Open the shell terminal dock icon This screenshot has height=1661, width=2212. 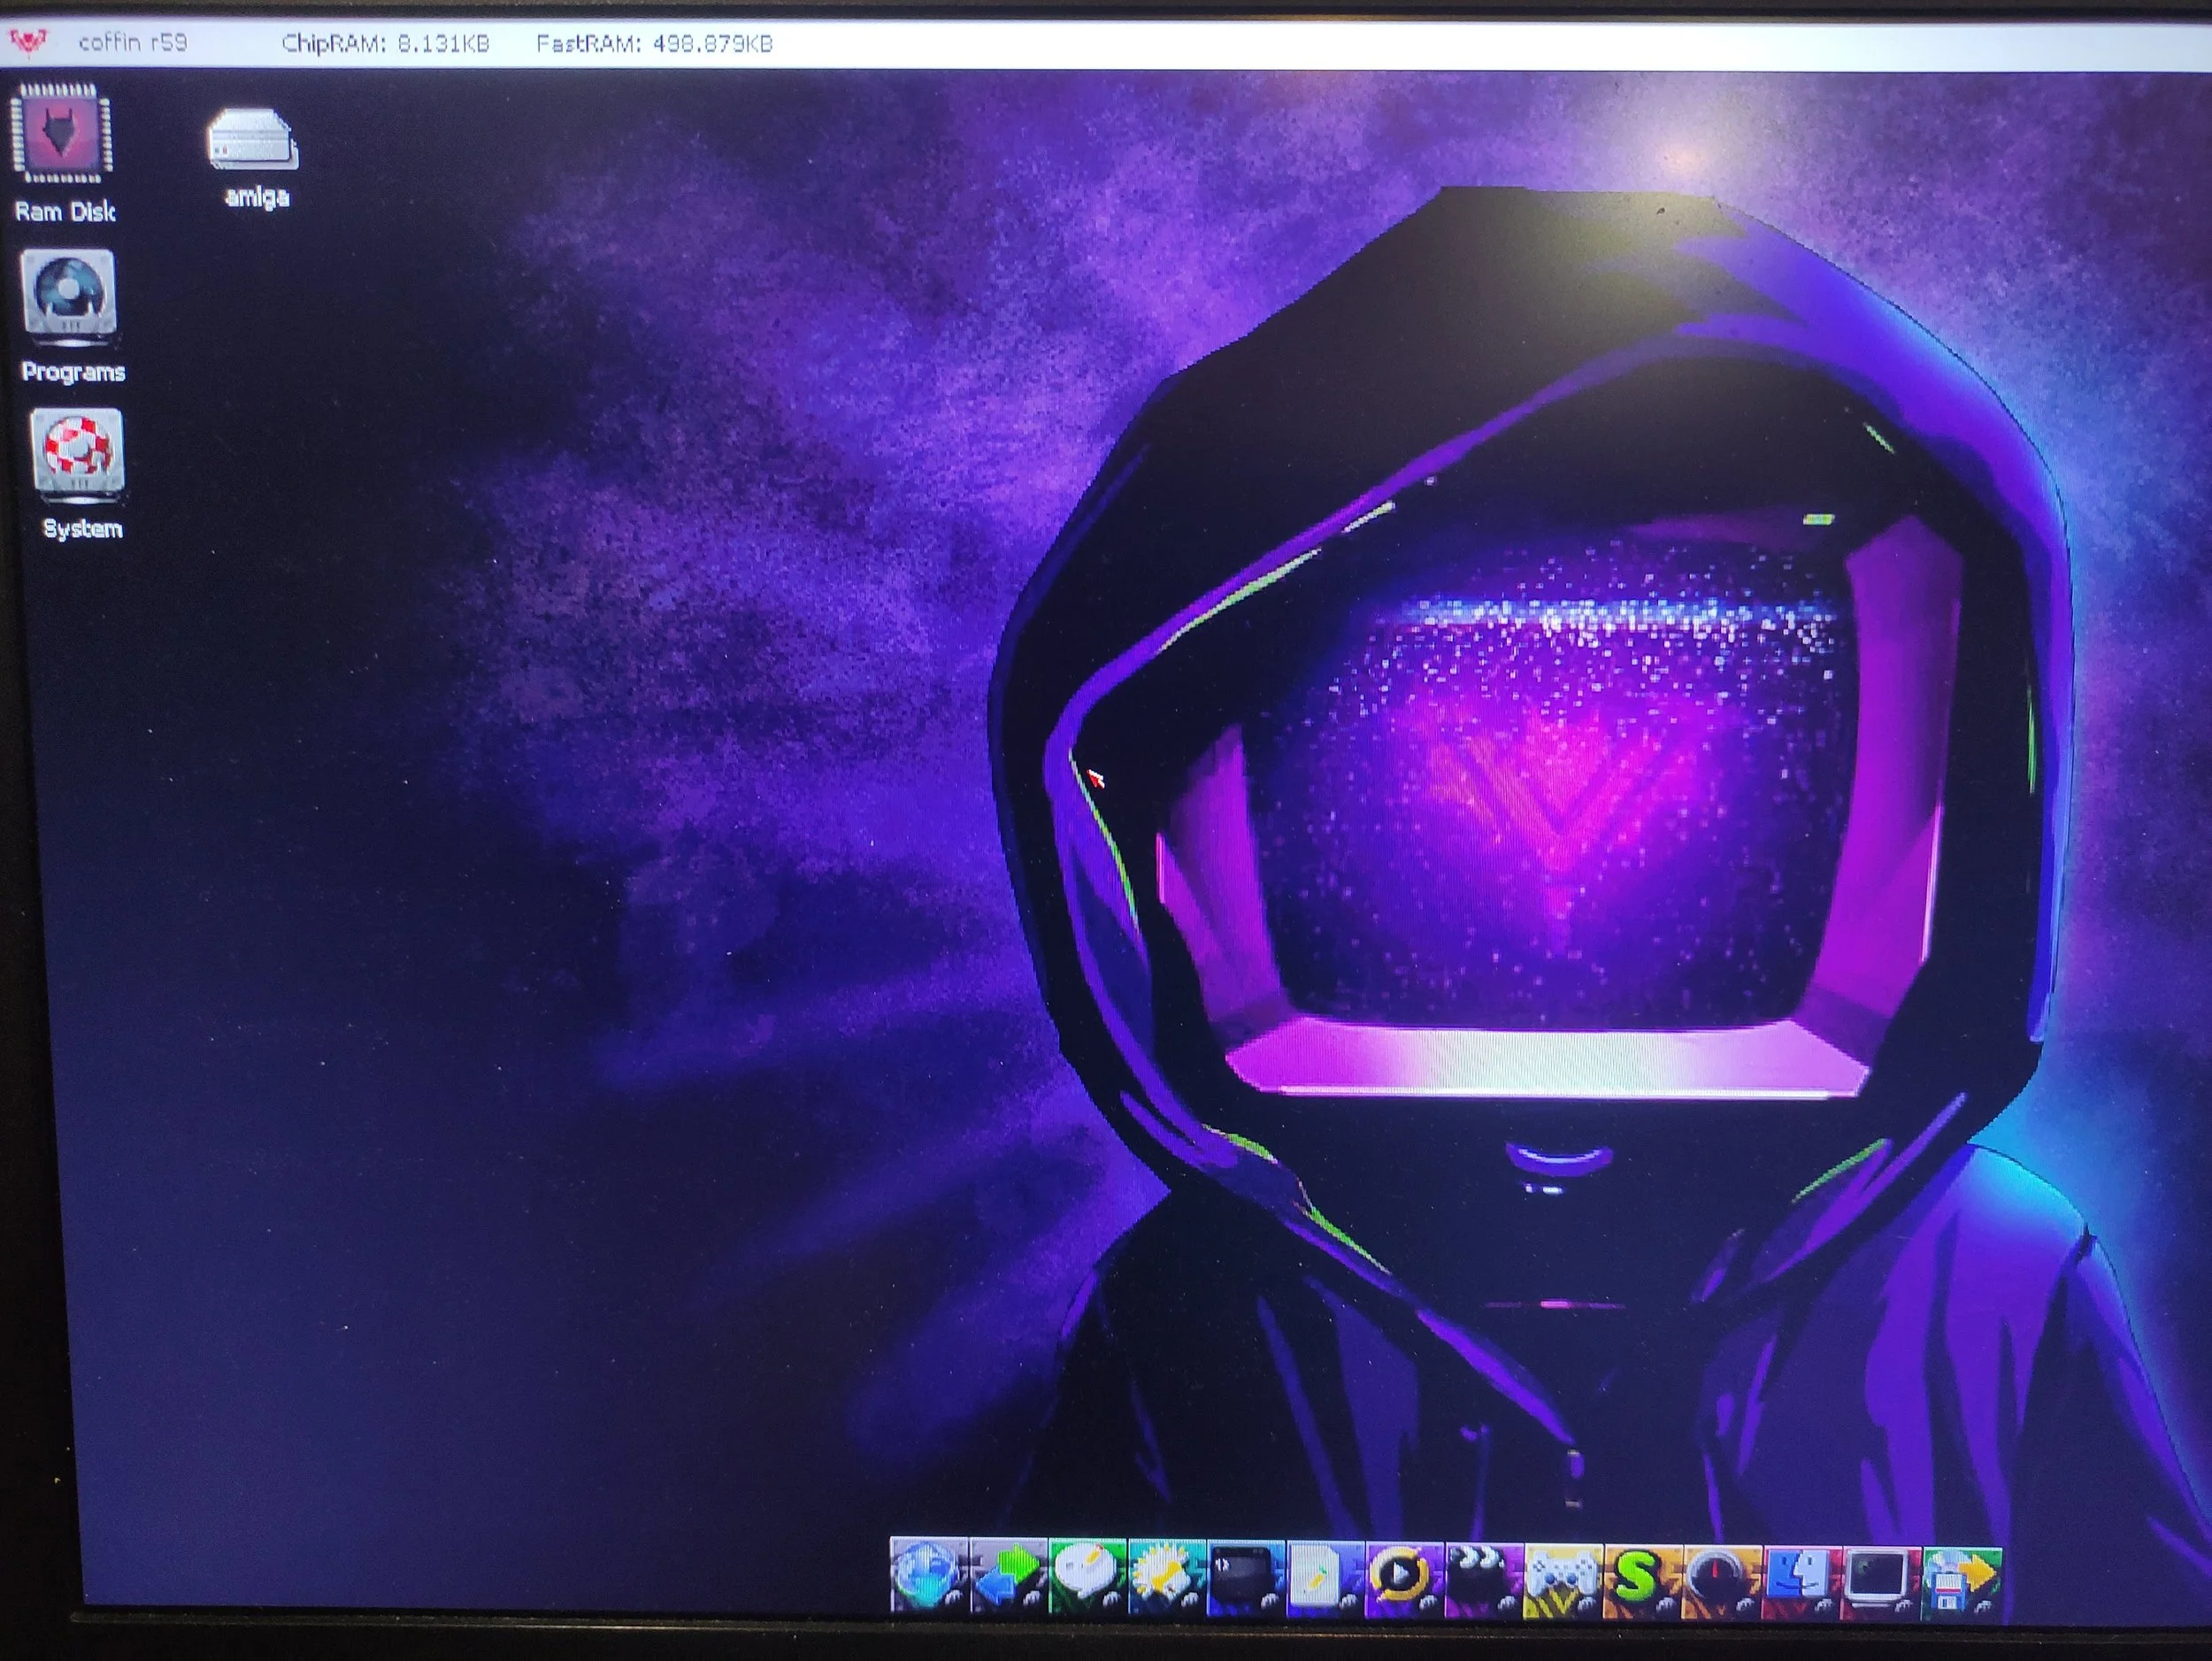tap(1246, 1576)
